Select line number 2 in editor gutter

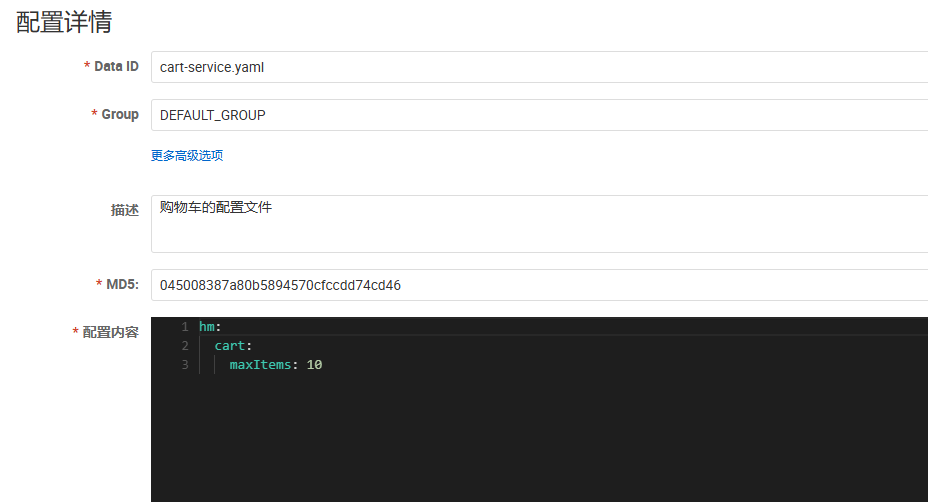[x=184, y=346]
